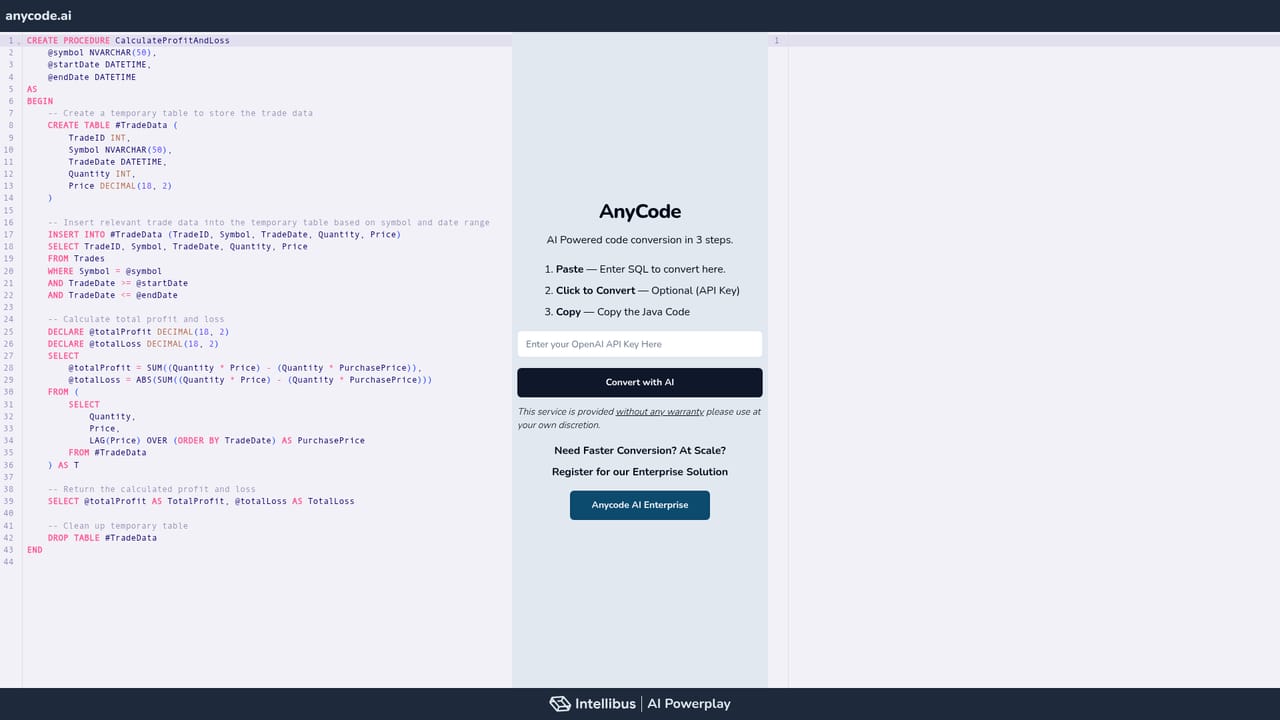Click the 'SELECT @totalProfit AS TotalProfit' line
1280x720 pixels.
pyautogui.click(x=201, y=501)
